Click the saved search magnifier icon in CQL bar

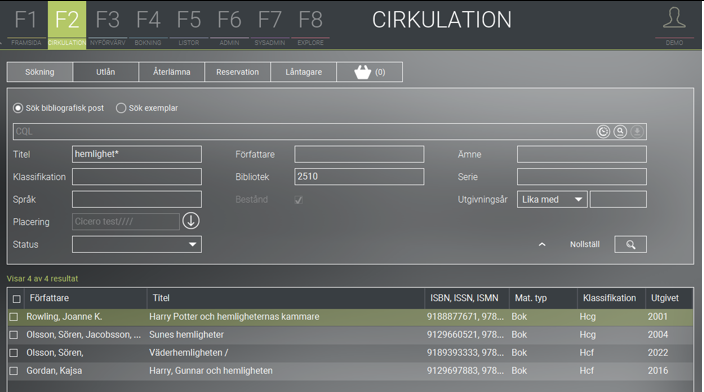tap(620, 132)
